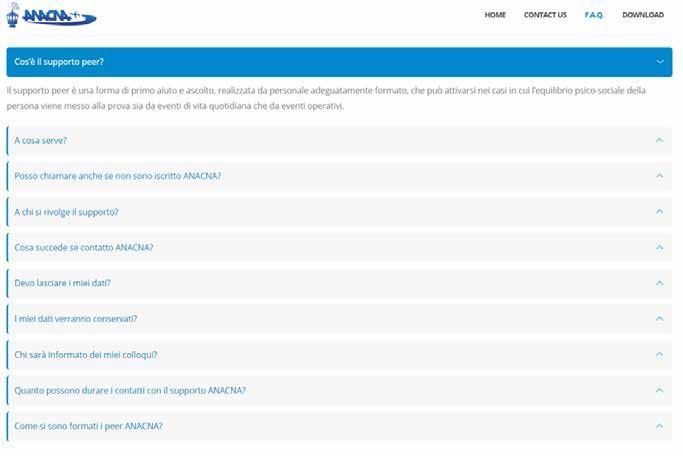The width and height of the screenshot is (683, 456).
Task: Expand chevron for 'Cosa succede se contatto ANACNA?'
Action: pos(659,247)
